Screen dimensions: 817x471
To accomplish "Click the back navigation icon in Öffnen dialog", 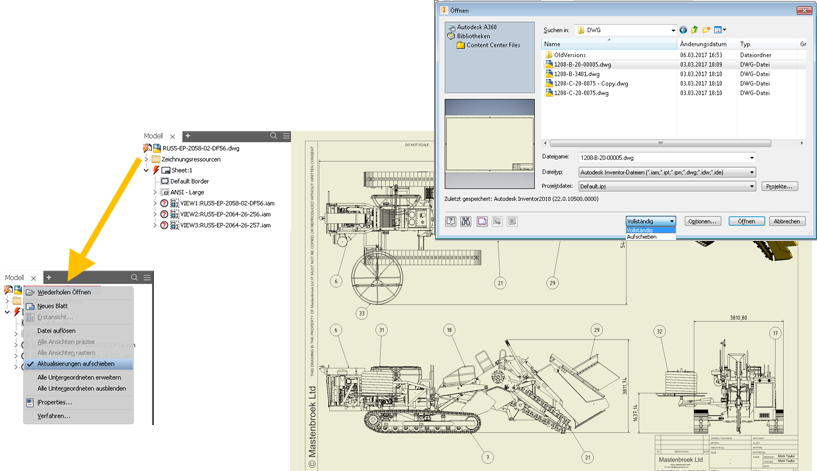I will click(x=683, y=30).
